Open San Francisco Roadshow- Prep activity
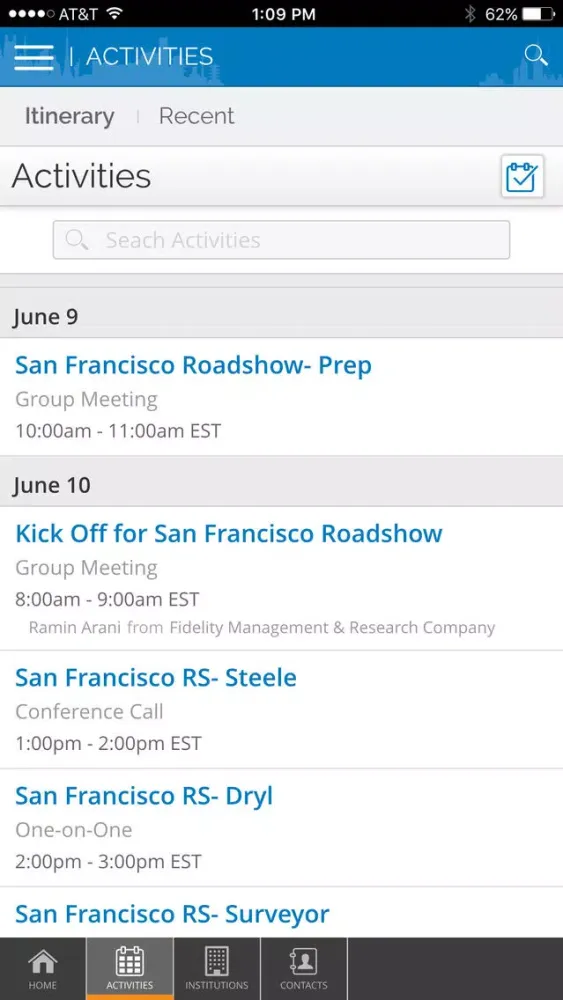 pyautogui.click(x=281, y=397)
